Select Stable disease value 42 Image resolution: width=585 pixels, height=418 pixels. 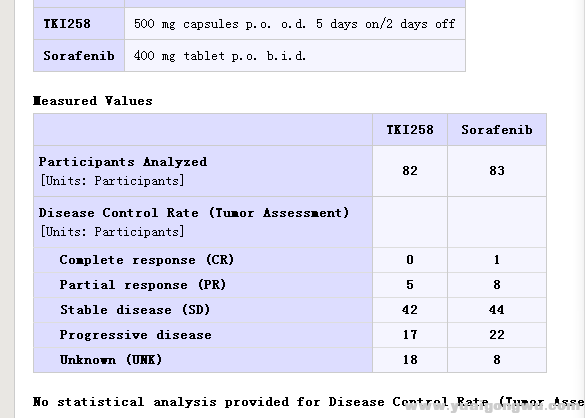click(410, 310)
